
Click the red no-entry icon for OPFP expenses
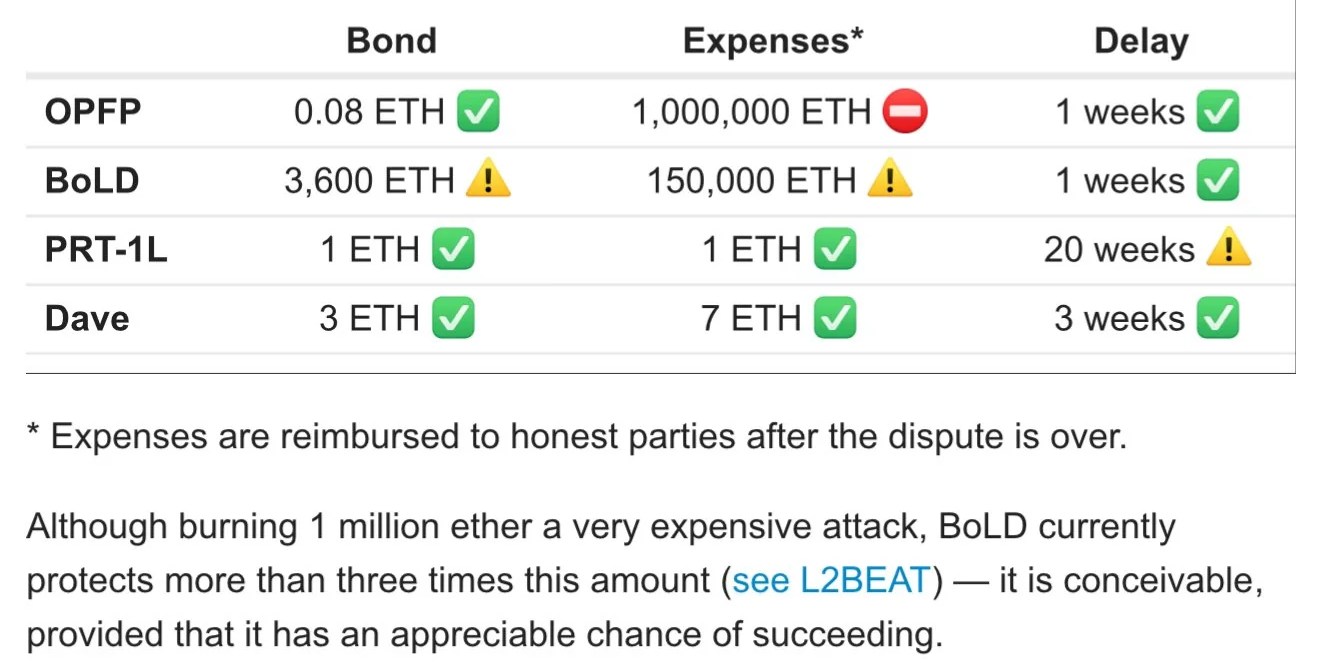(905, 112)
